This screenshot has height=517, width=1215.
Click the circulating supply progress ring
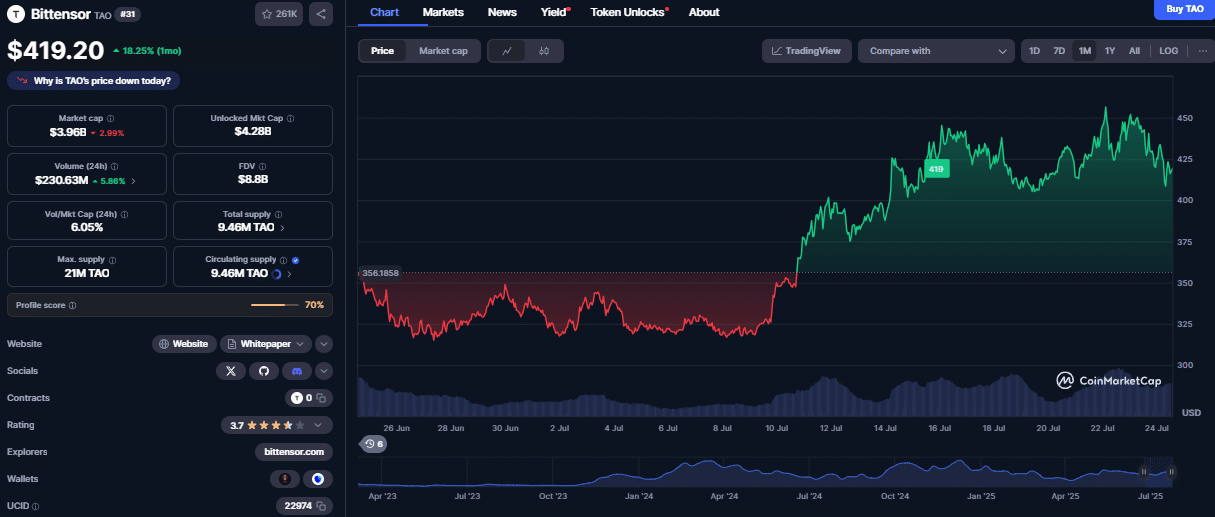coord(276,273)
